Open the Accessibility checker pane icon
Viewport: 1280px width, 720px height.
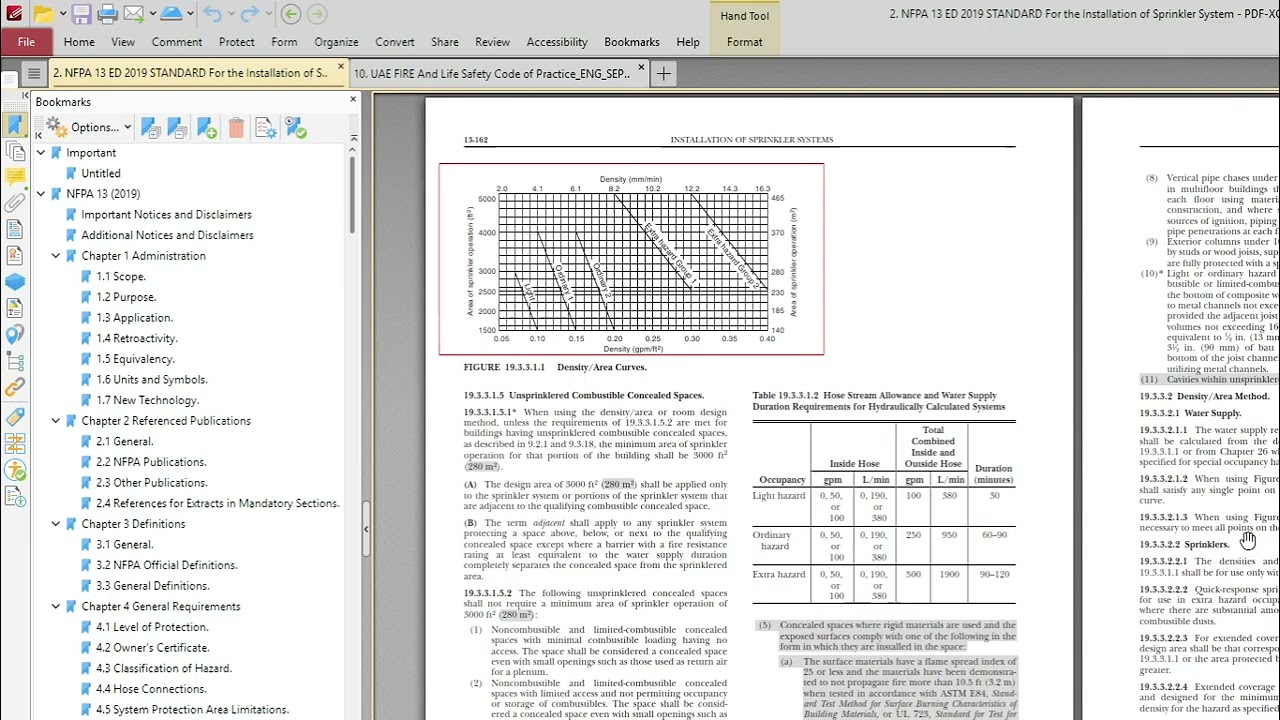tap(14, 469)
